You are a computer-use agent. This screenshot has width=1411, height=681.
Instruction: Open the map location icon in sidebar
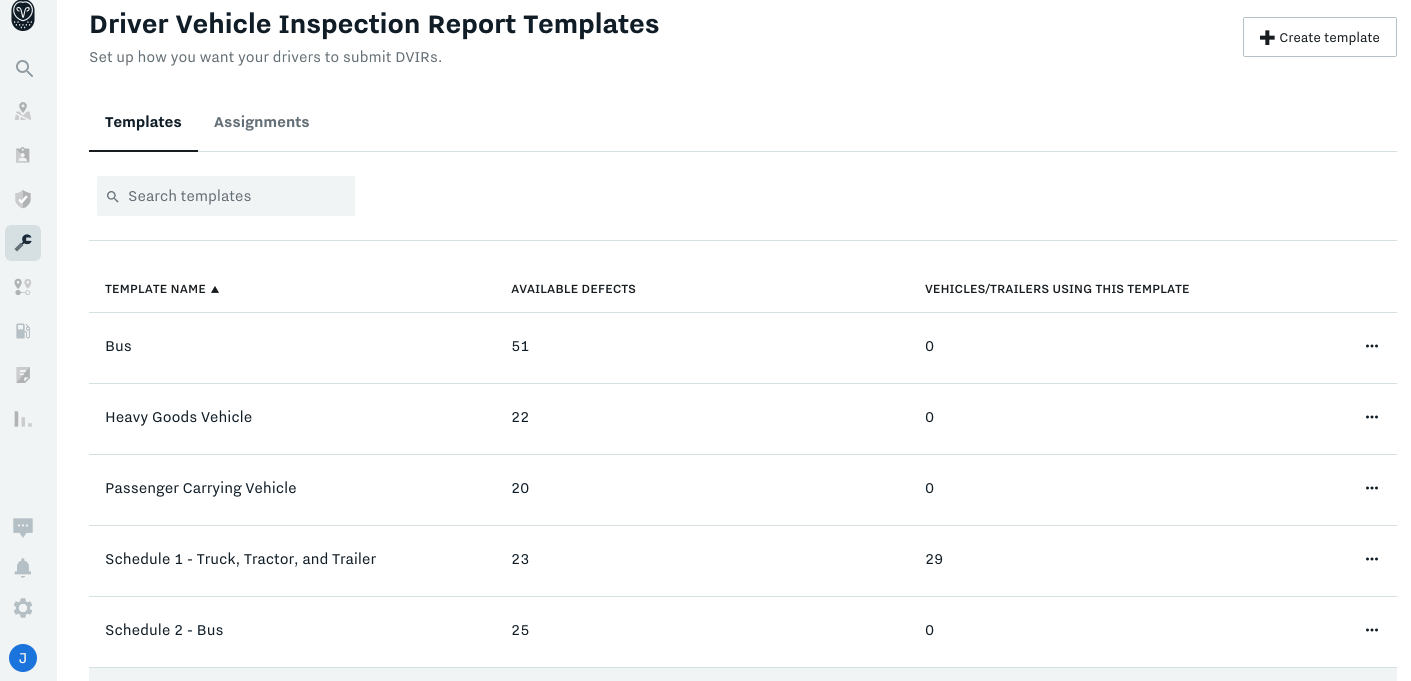pyautogui.click(x=23, y=111)
